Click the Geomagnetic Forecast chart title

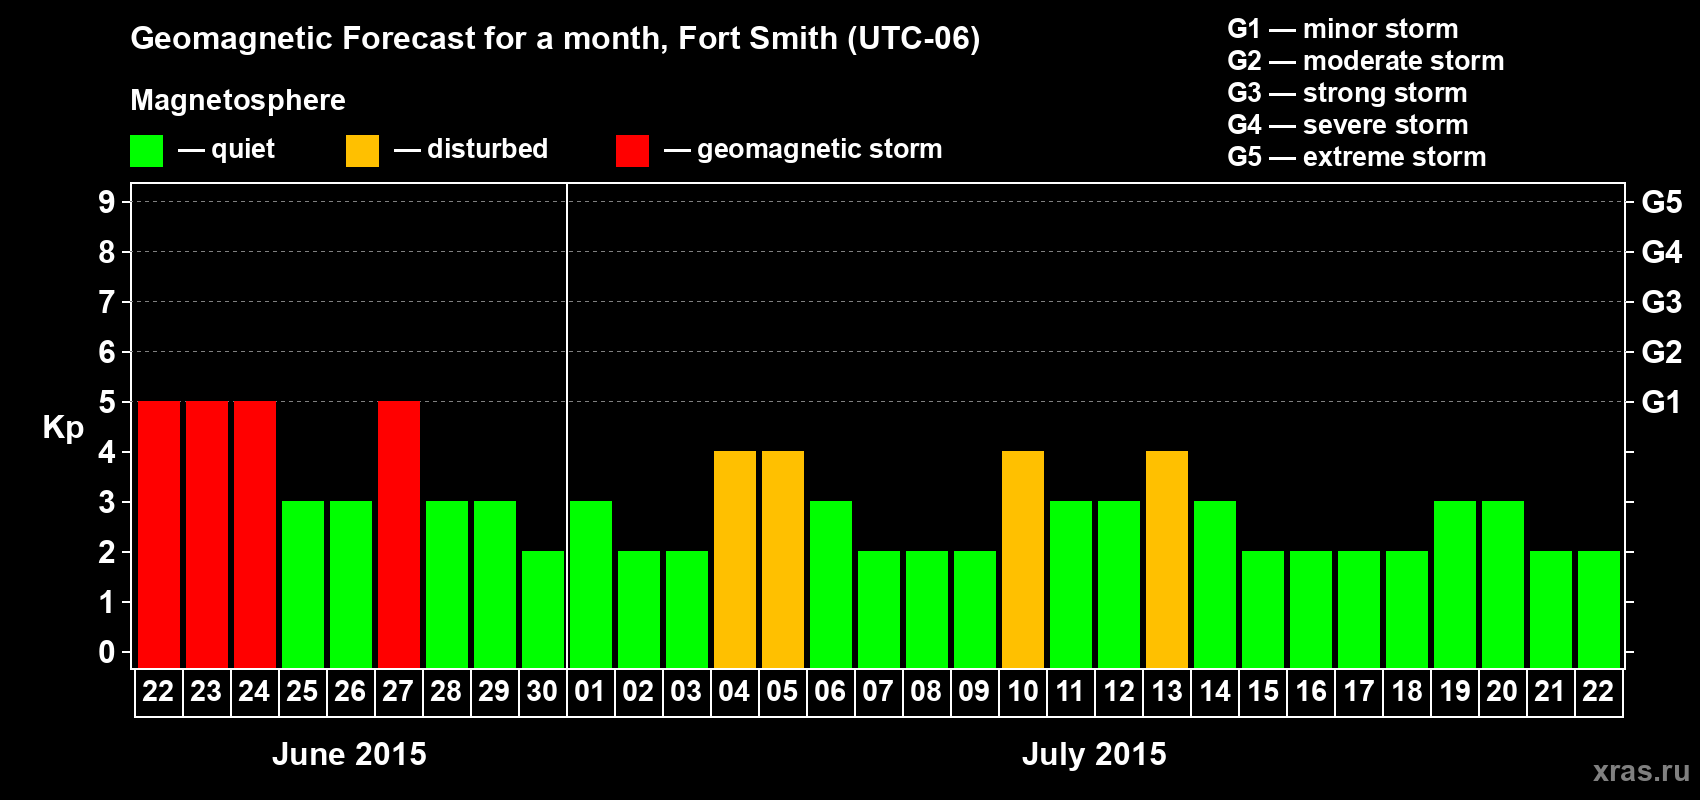pos(555,39)
